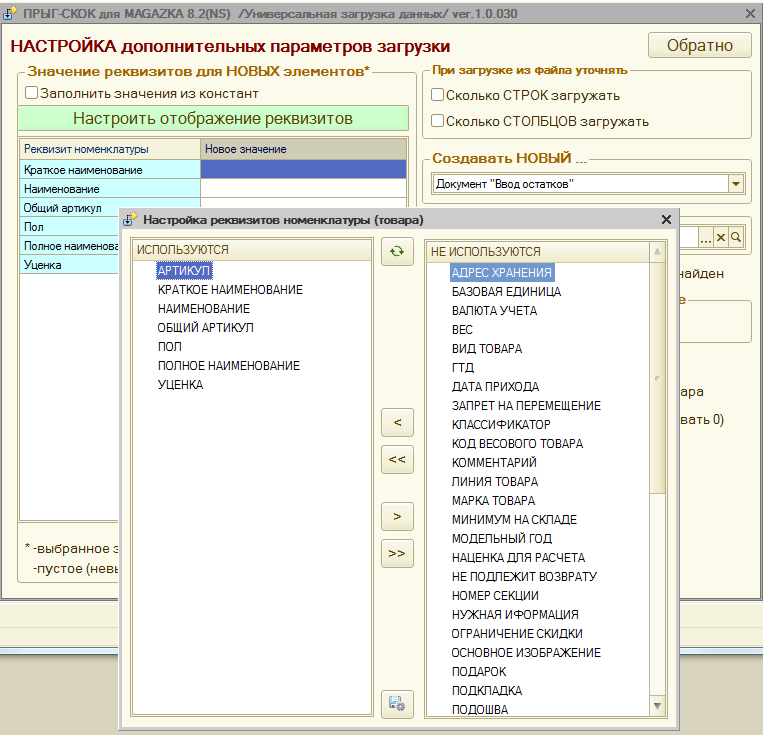Select НУЖНАЯ ИФОРМАЦИЯ item
The width and height of the screenshot is (763, 735).
coord(515,614)
